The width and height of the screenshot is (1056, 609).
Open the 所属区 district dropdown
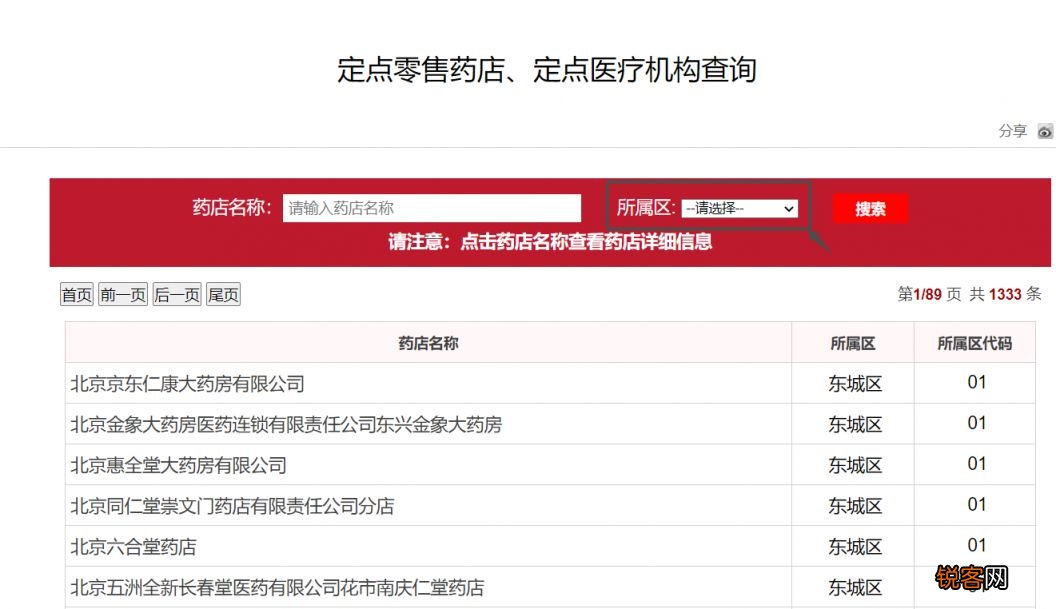tap(739, 209)
